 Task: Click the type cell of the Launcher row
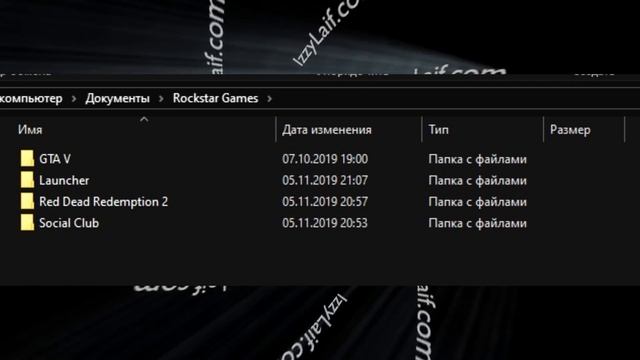click(x=478, y=181)
